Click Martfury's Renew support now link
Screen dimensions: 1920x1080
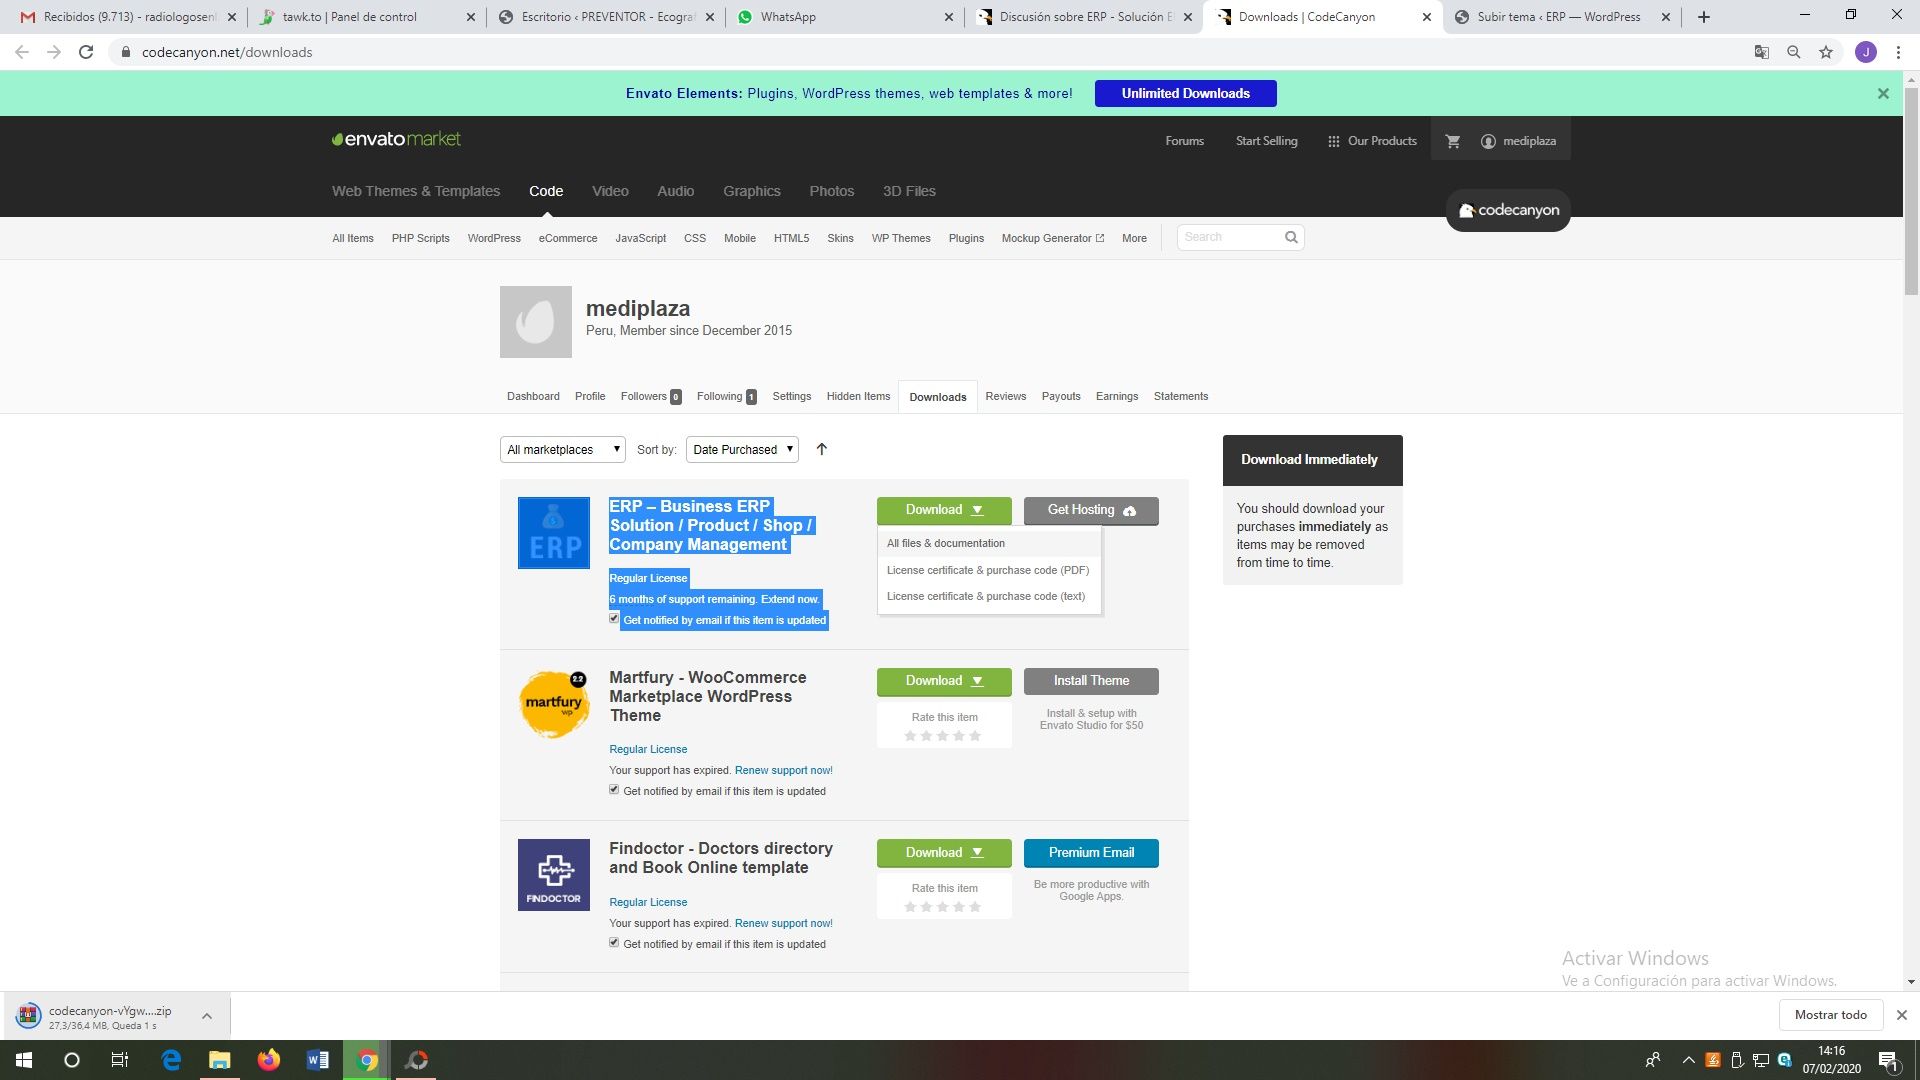(x=783, y=770)
